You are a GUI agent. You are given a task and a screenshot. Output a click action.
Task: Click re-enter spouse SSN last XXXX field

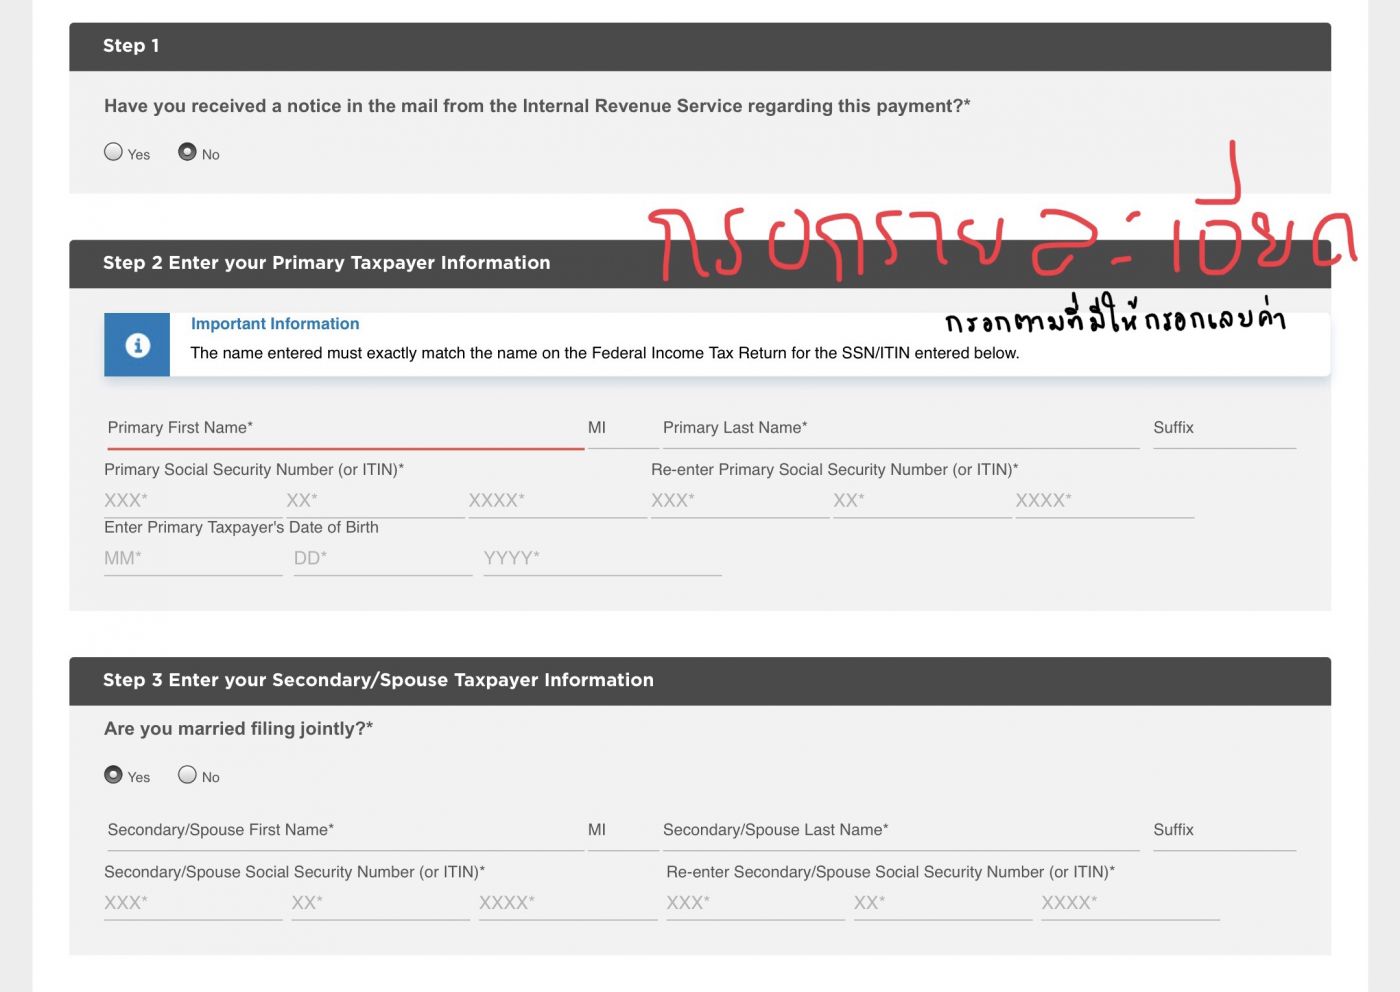pyautogui.click(x=1130, y=903)
